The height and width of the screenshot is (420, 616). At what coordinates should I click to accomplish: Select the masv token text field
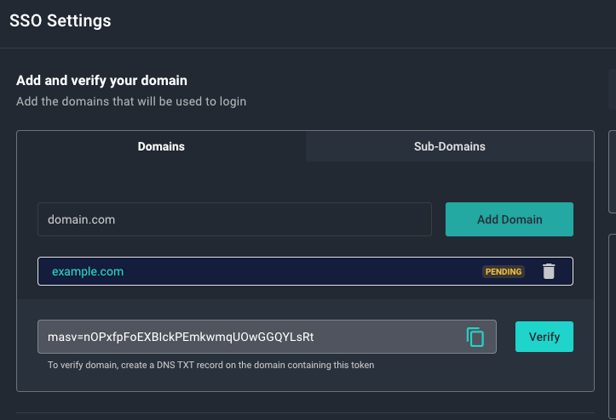[x=267, y=337]
